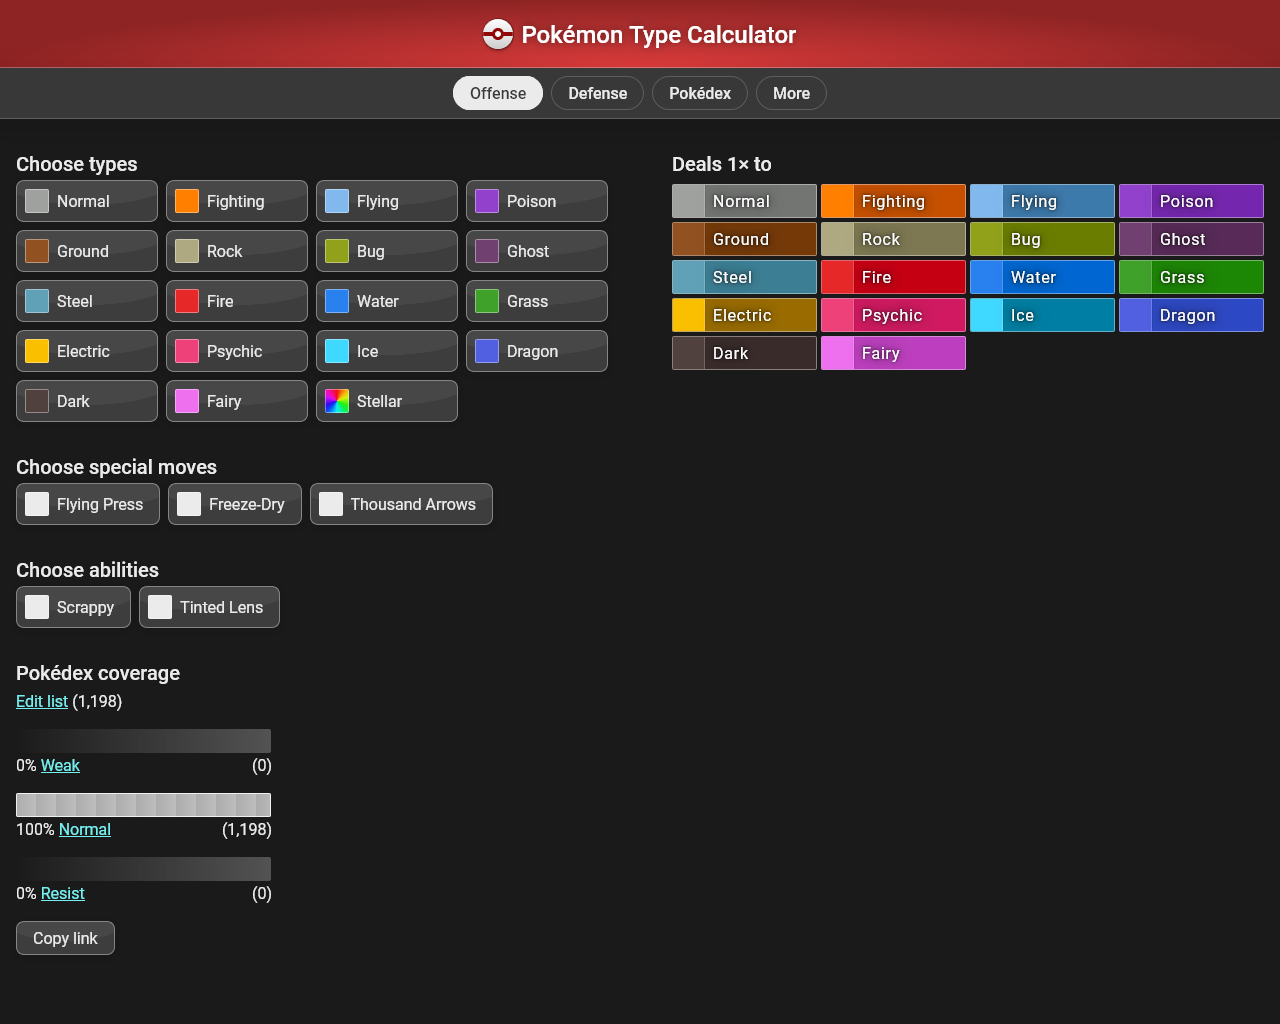Select the Psychic type under Choose types
The width and height of the screenshot is (1280, 1024).
[x=237, y=351]
